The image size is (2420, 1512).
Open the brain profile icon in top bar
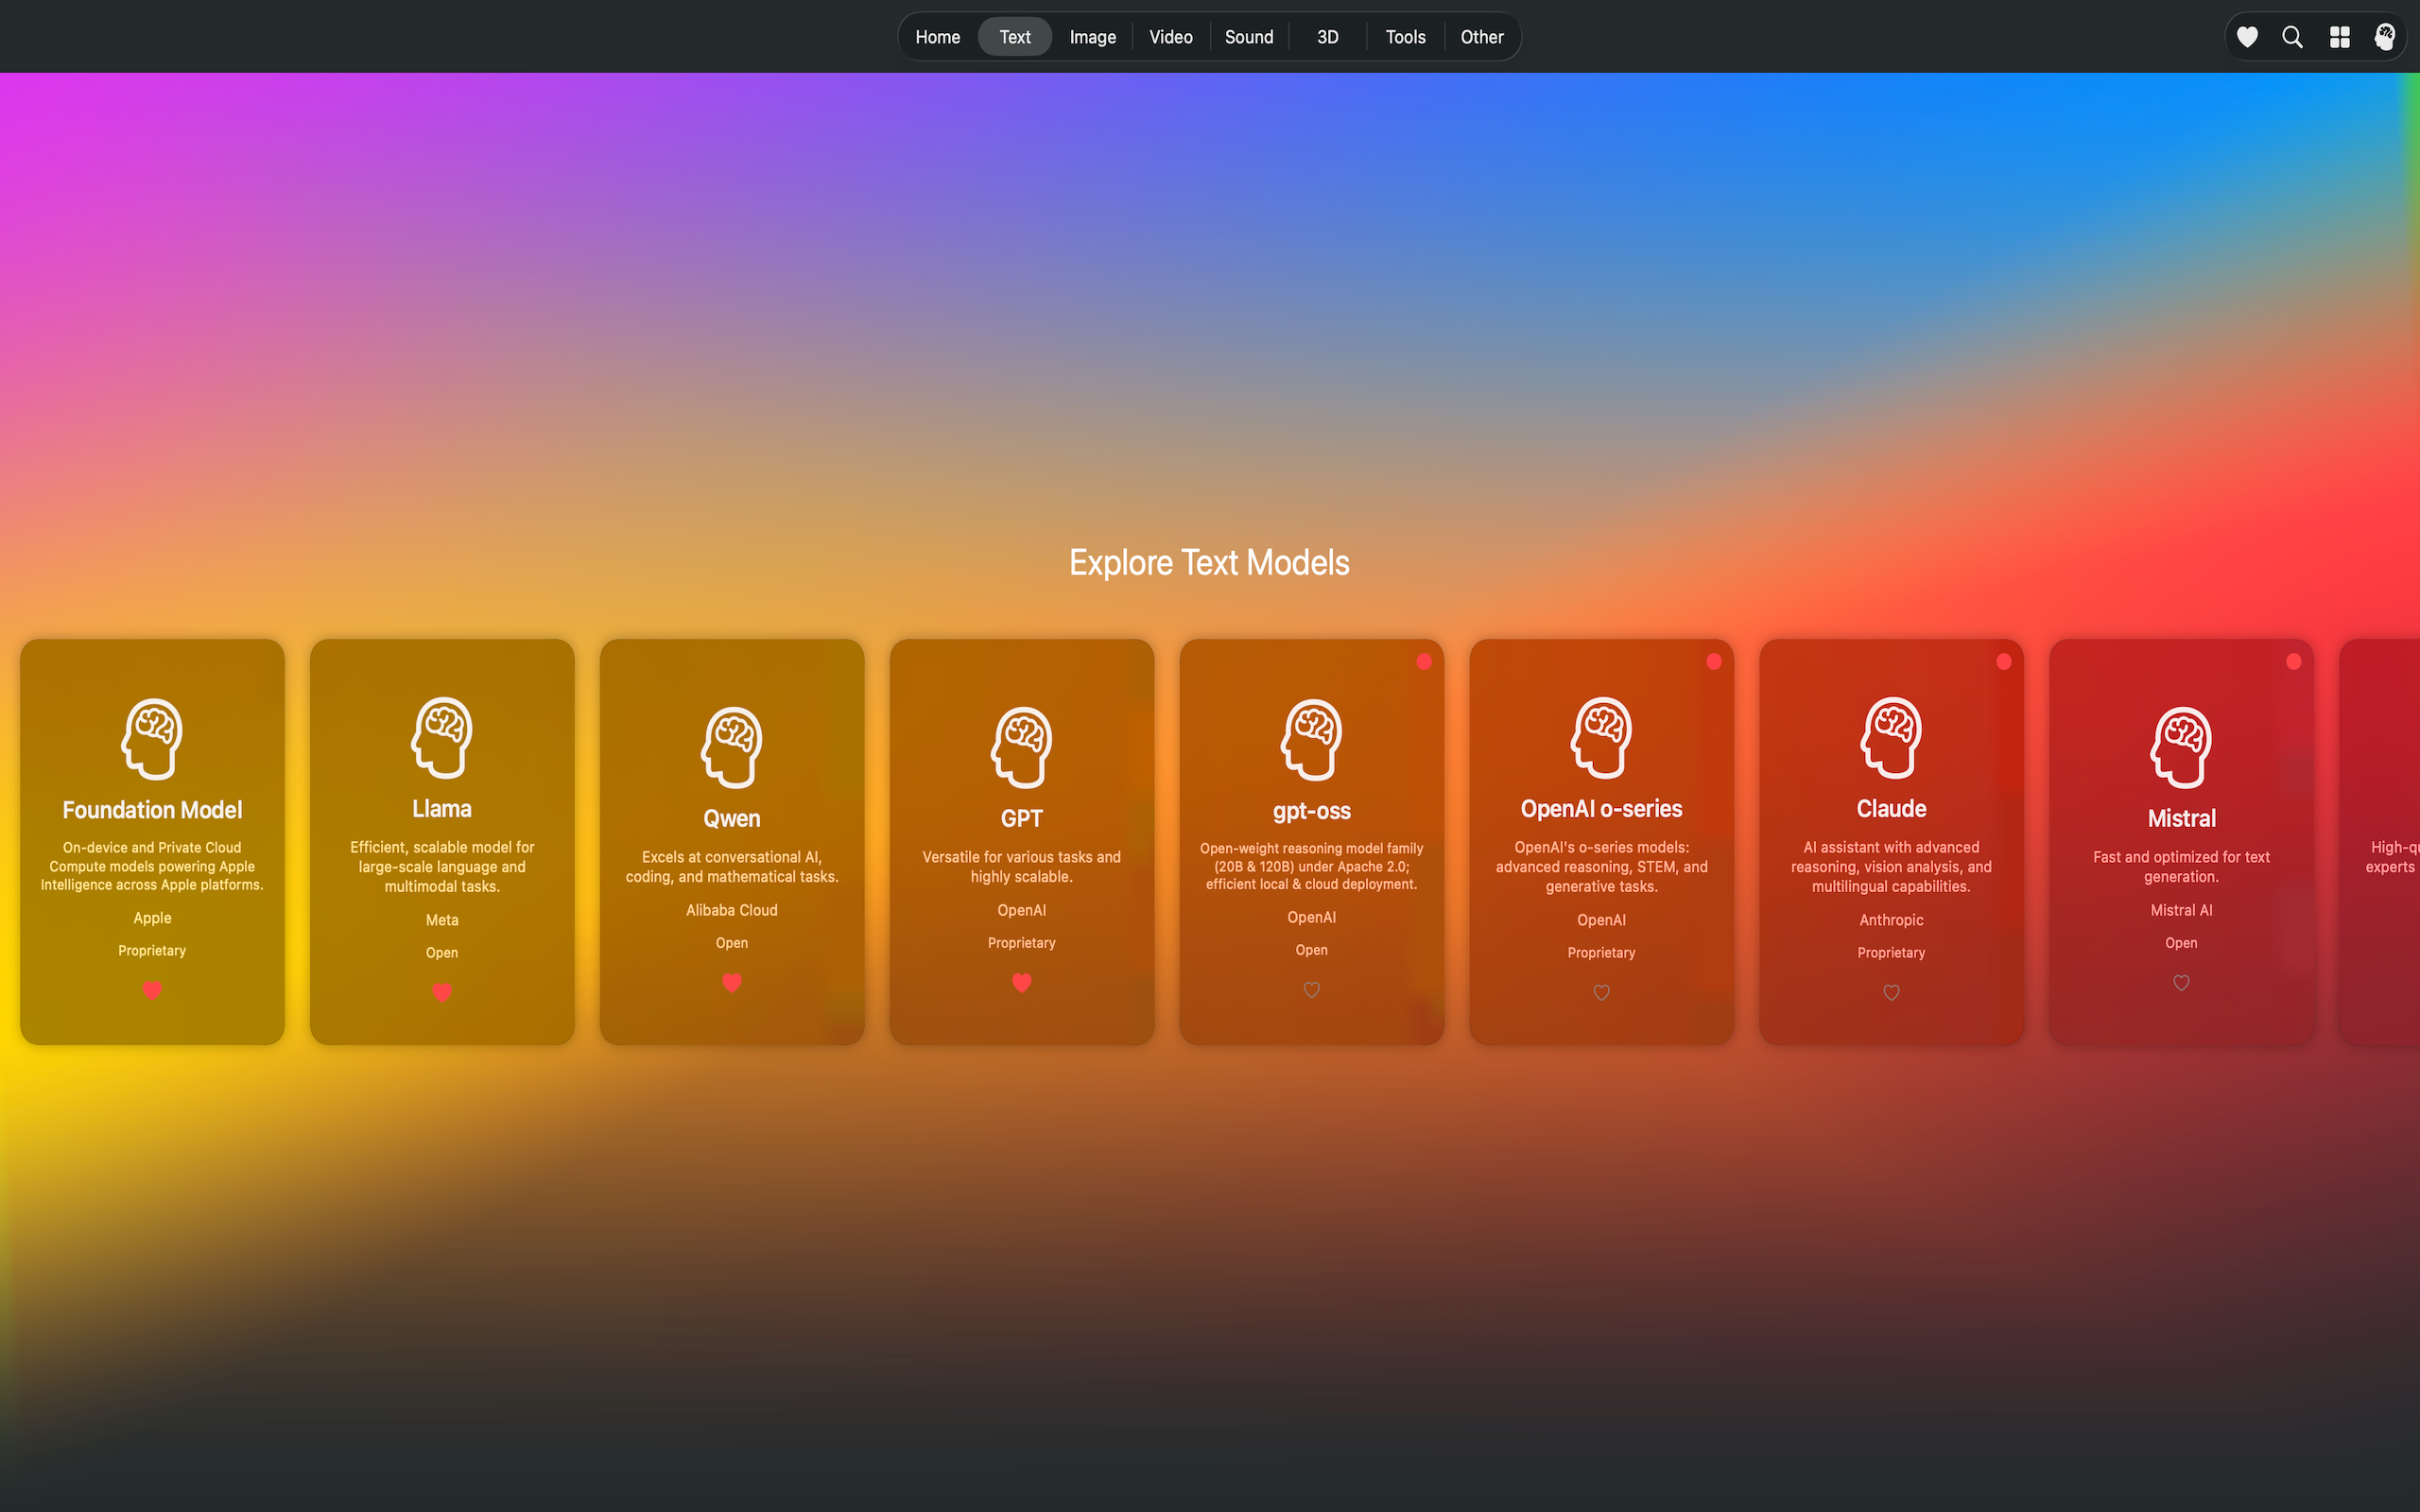(x=2385, y=37)
